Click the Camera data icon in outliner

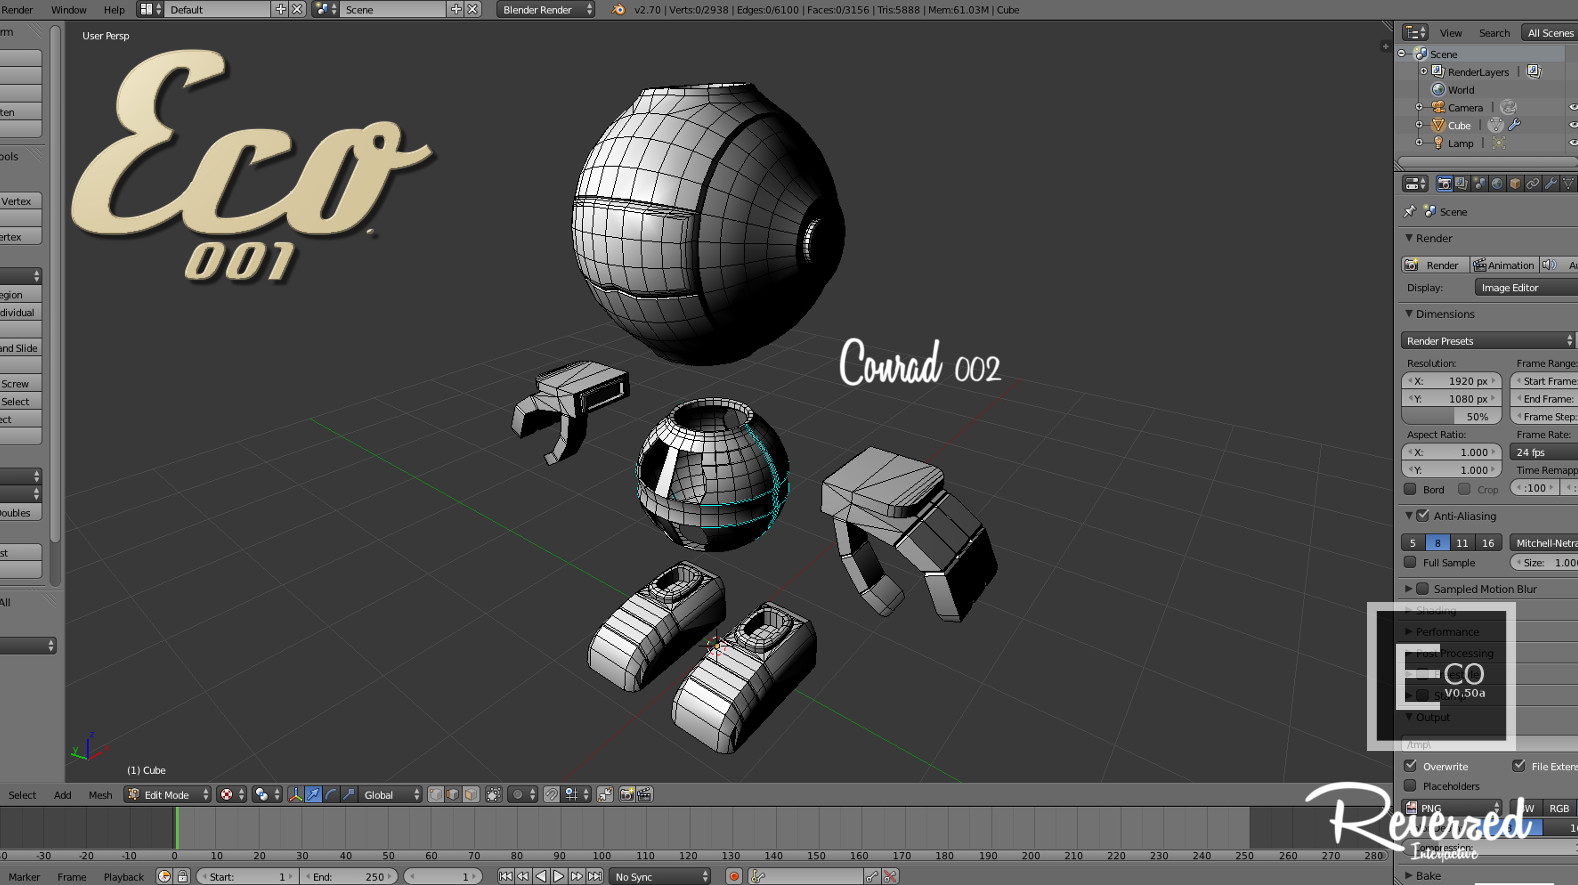tap(1508, 107)
